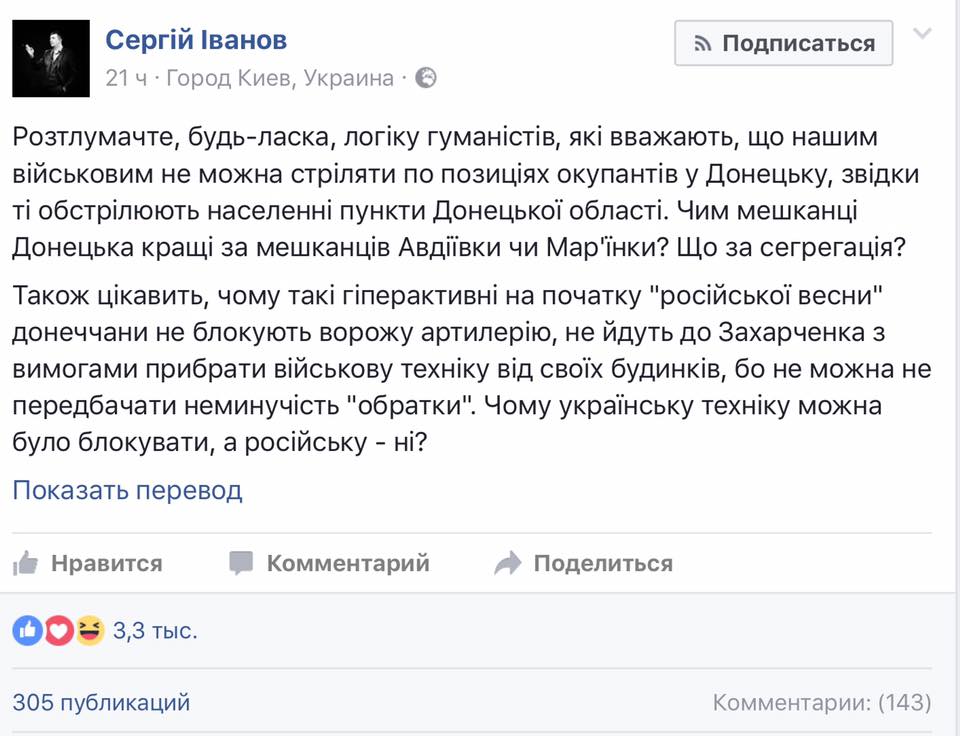The image size is (960, 736).
Task: Click the share arrow icon
Action: click(508, 563)
